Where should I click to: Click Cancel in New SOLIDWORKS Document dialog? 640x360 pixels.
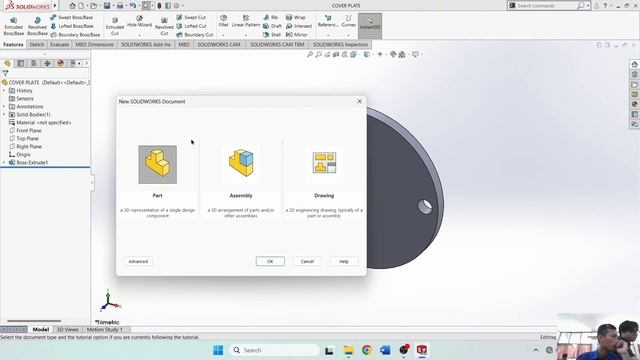pyautogui.click(x=307, y=261)
